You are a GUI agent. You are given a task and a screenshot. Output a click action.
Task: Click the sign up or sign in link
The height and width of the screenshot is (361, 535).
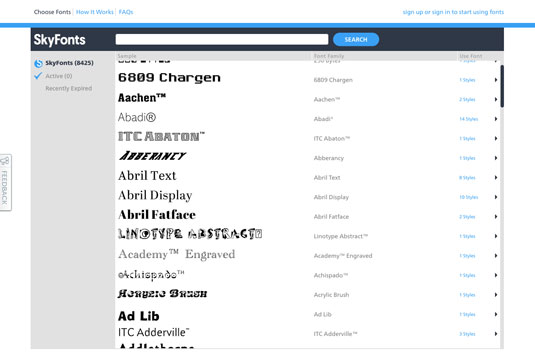[453, 12]
